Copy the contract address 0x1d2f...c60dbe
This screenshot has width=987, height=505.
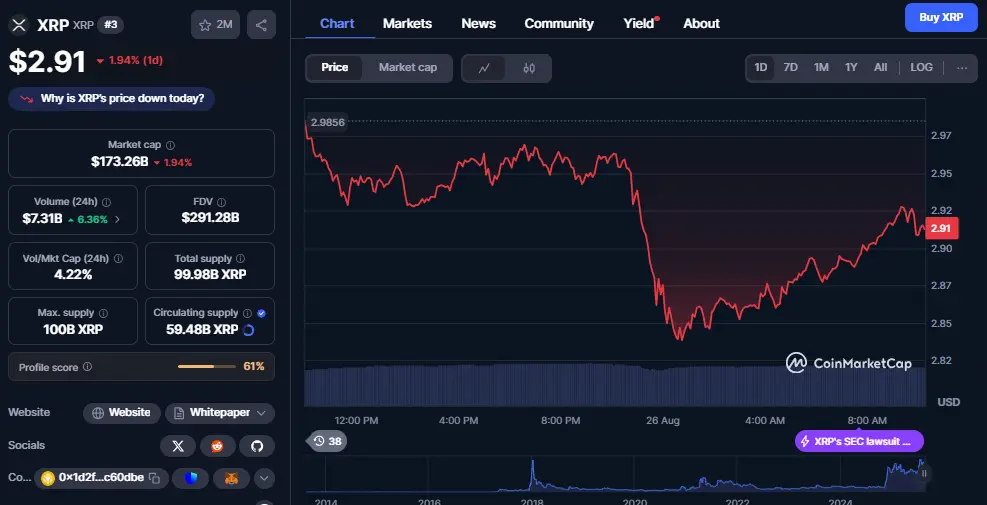coord(154,479)
